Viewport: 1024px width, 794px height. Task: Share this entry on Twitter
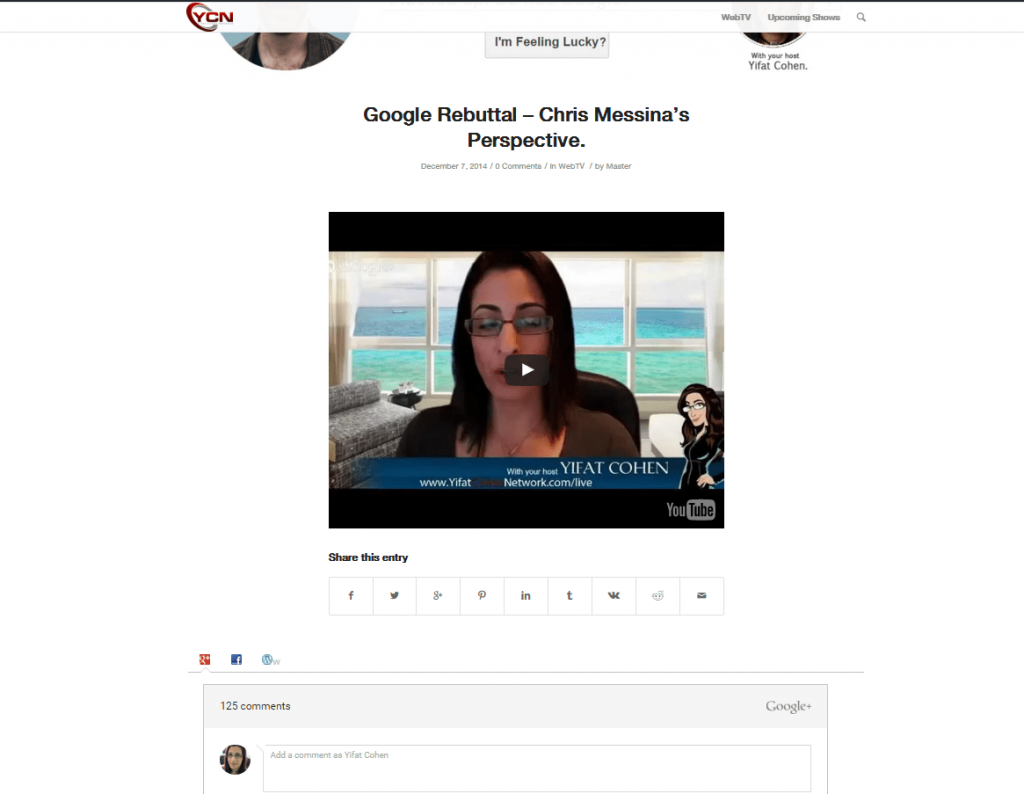tap(394, 596)
